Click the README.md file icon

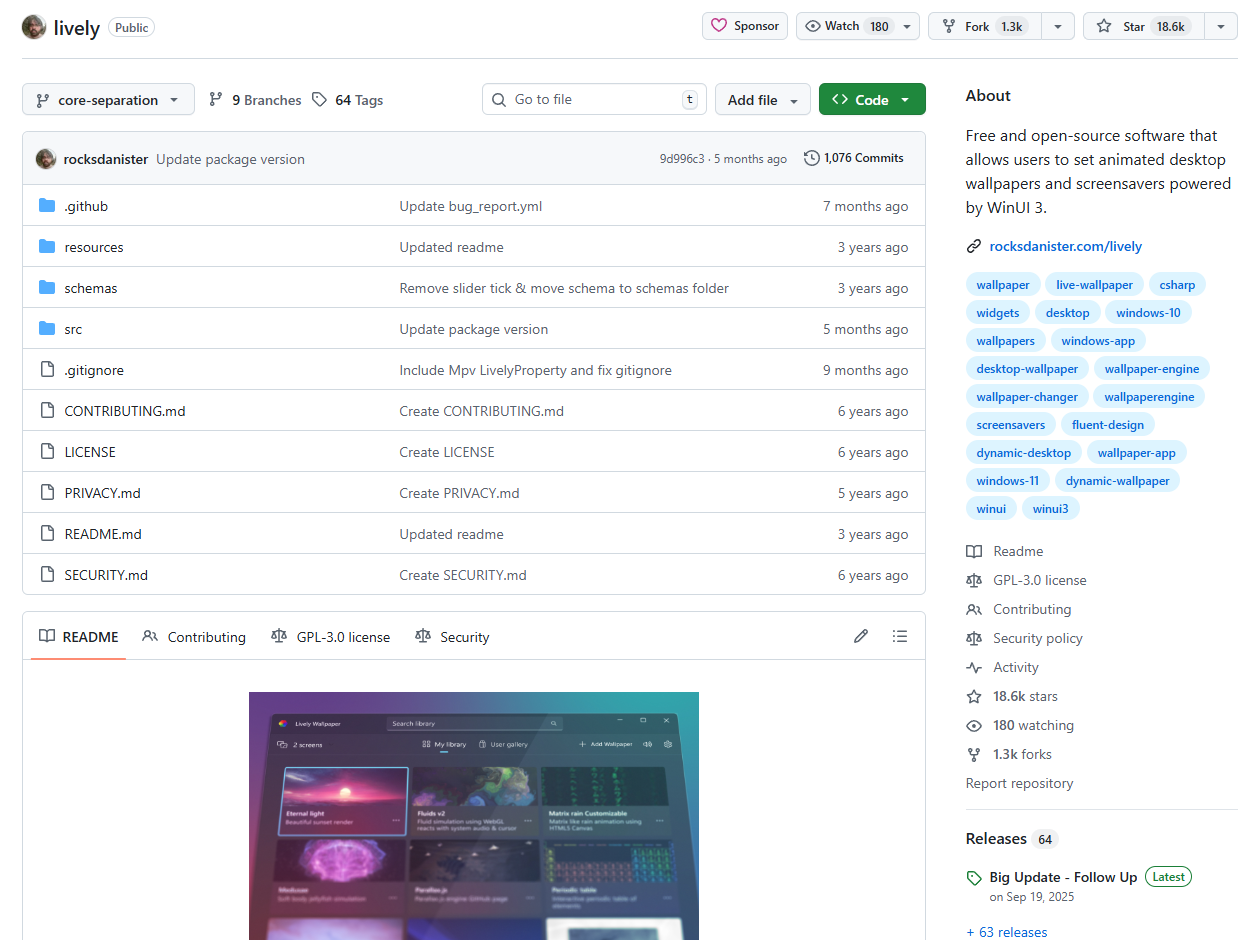tap(47, 534)
